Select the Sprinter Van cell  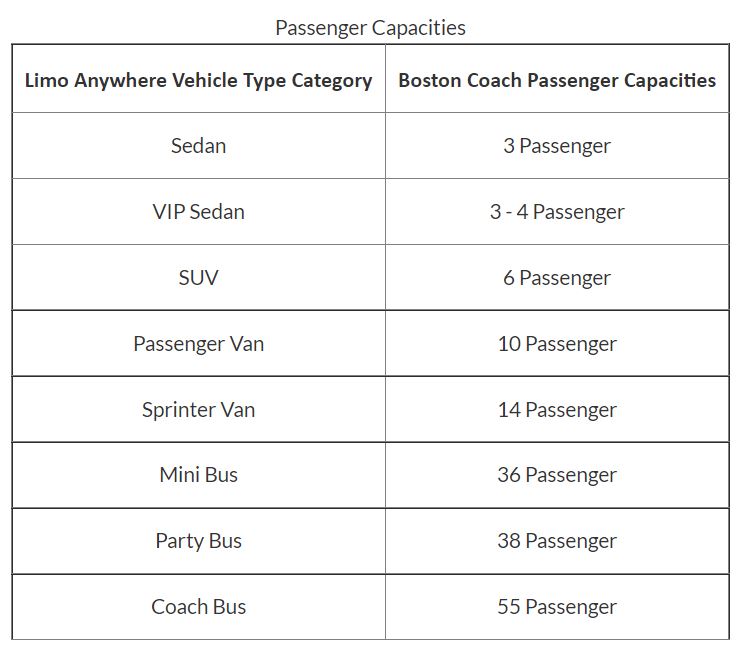pos(198,410)
